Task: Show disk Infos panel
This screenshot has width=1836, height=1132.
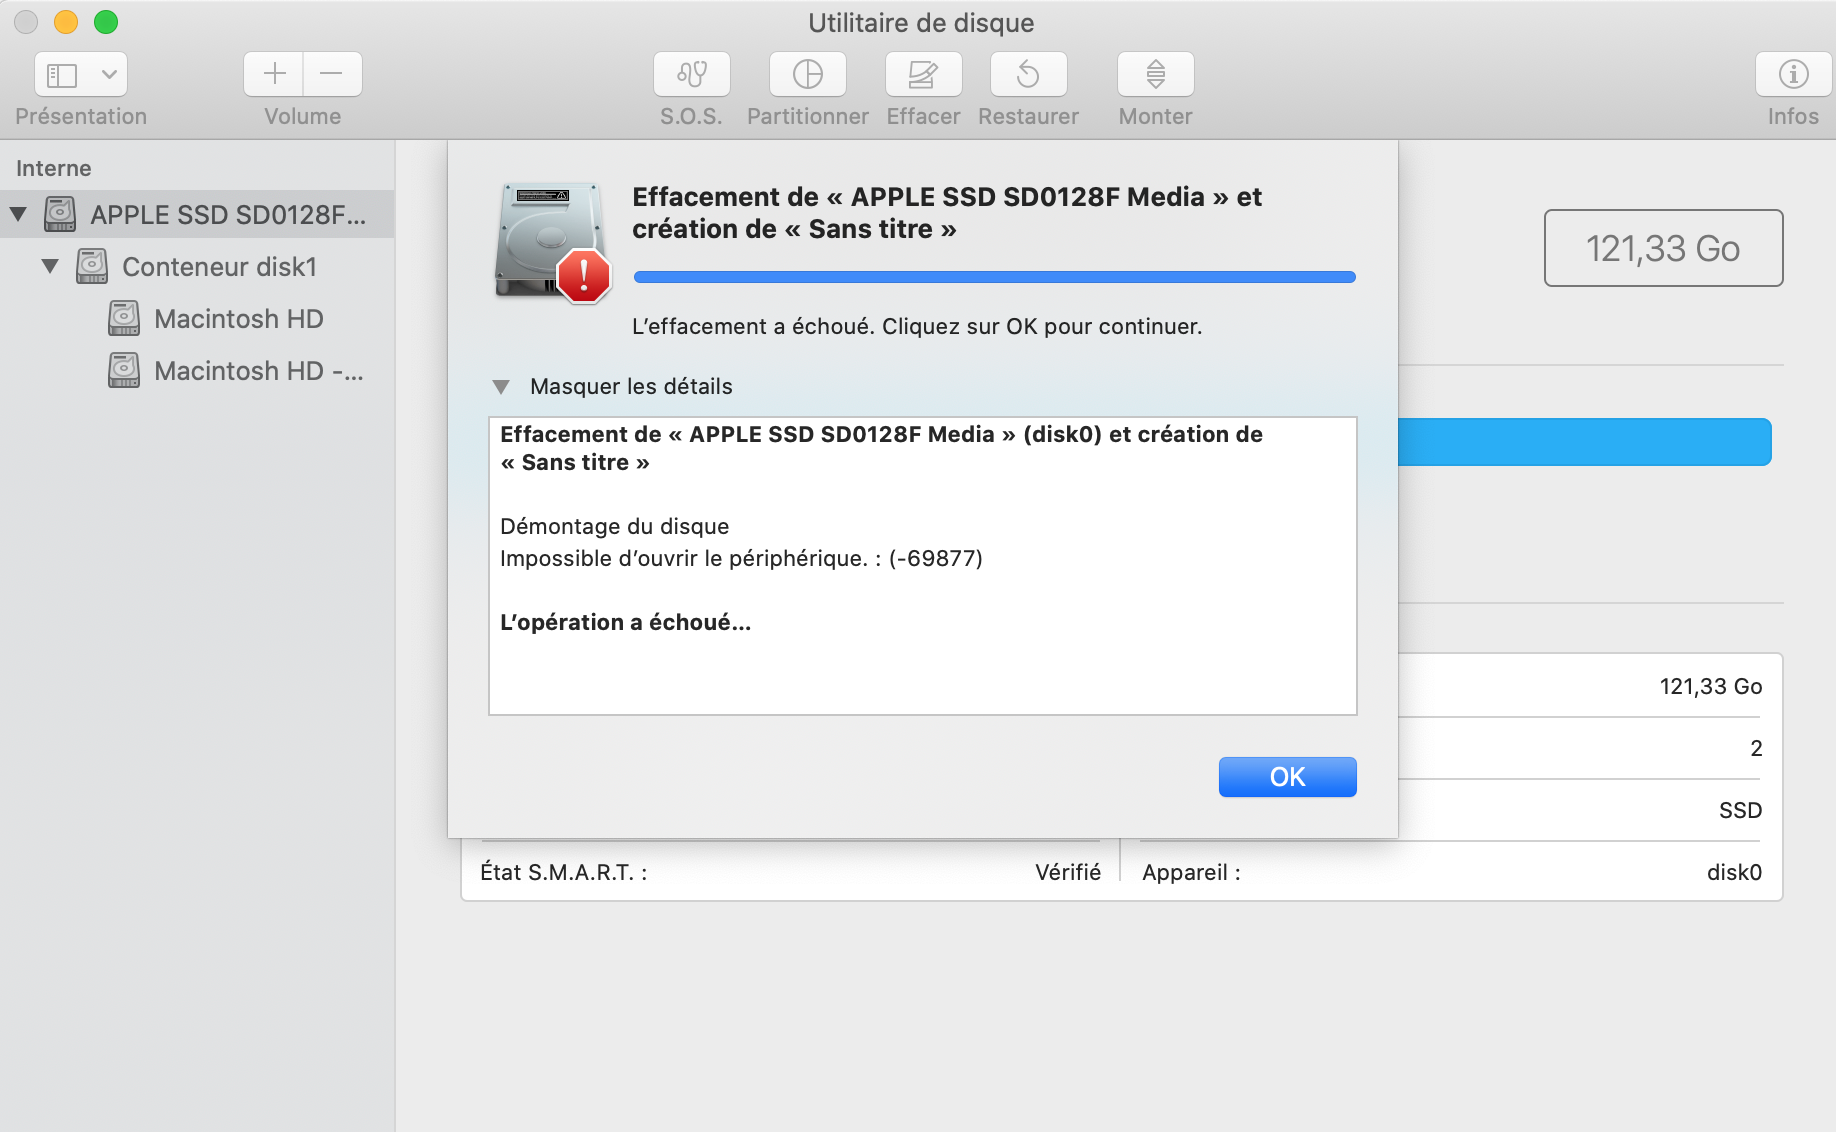Action: [1793, 74]
